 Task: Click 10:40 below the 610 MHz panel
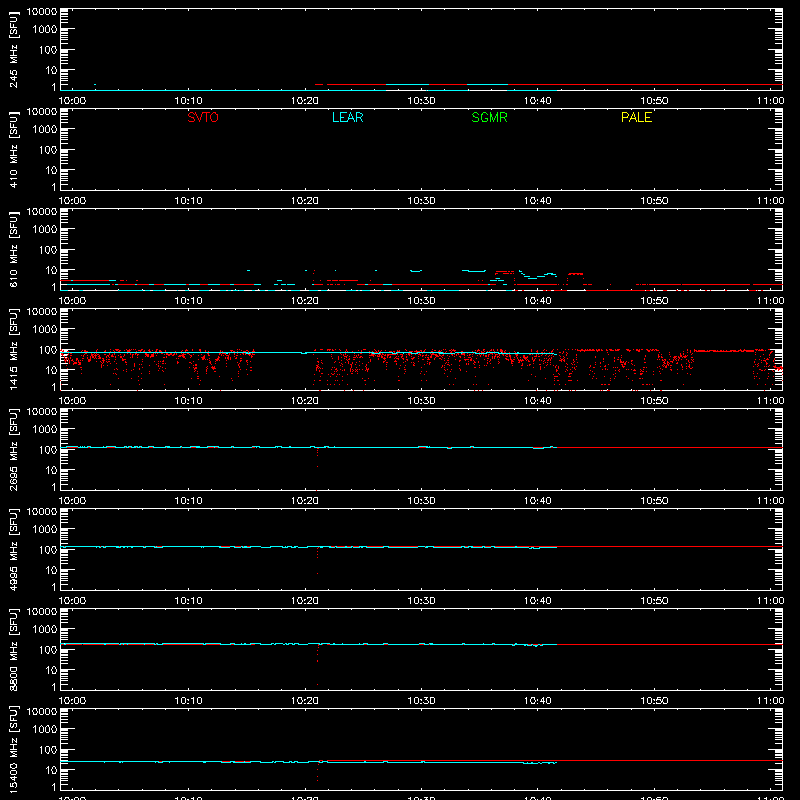point(538,301)
